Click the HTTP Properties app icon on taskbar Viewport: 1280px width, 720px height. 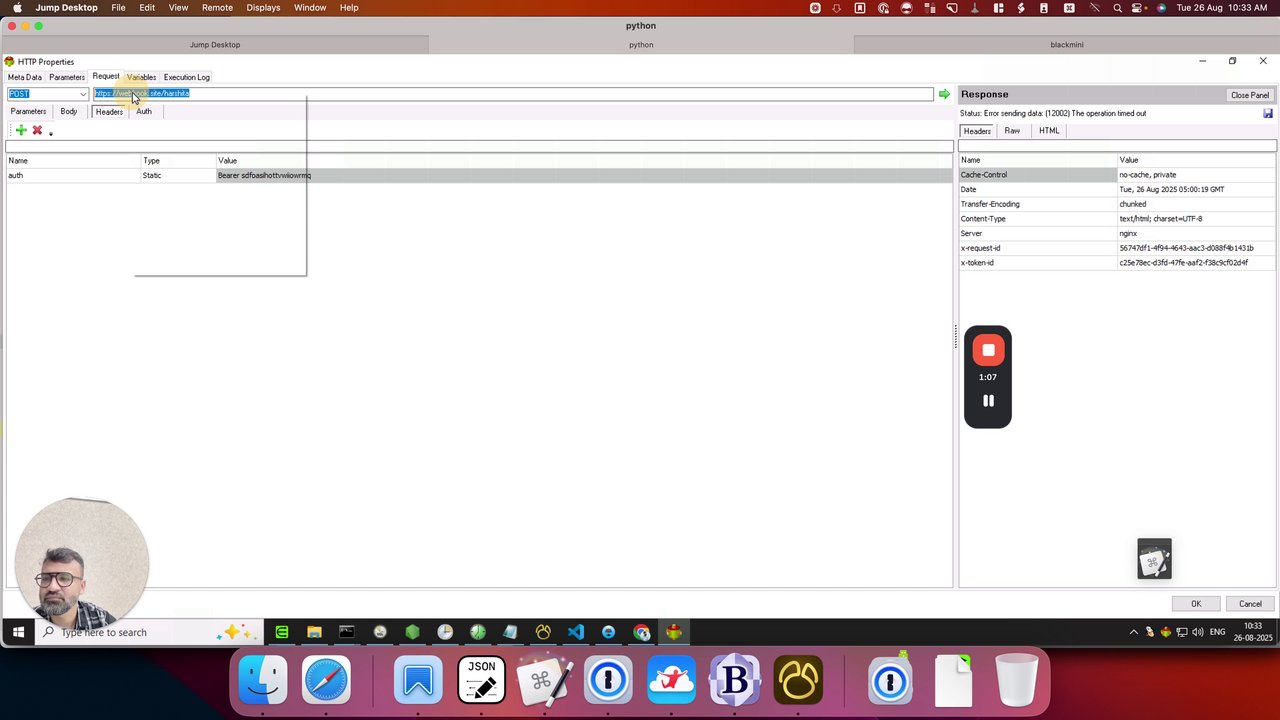(674, 632)
